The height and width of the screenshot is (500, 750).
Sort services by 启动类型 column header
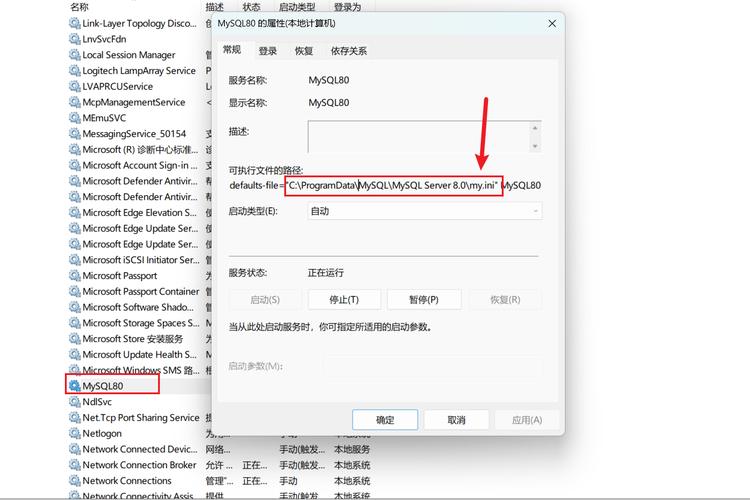[x=297, y=7]
